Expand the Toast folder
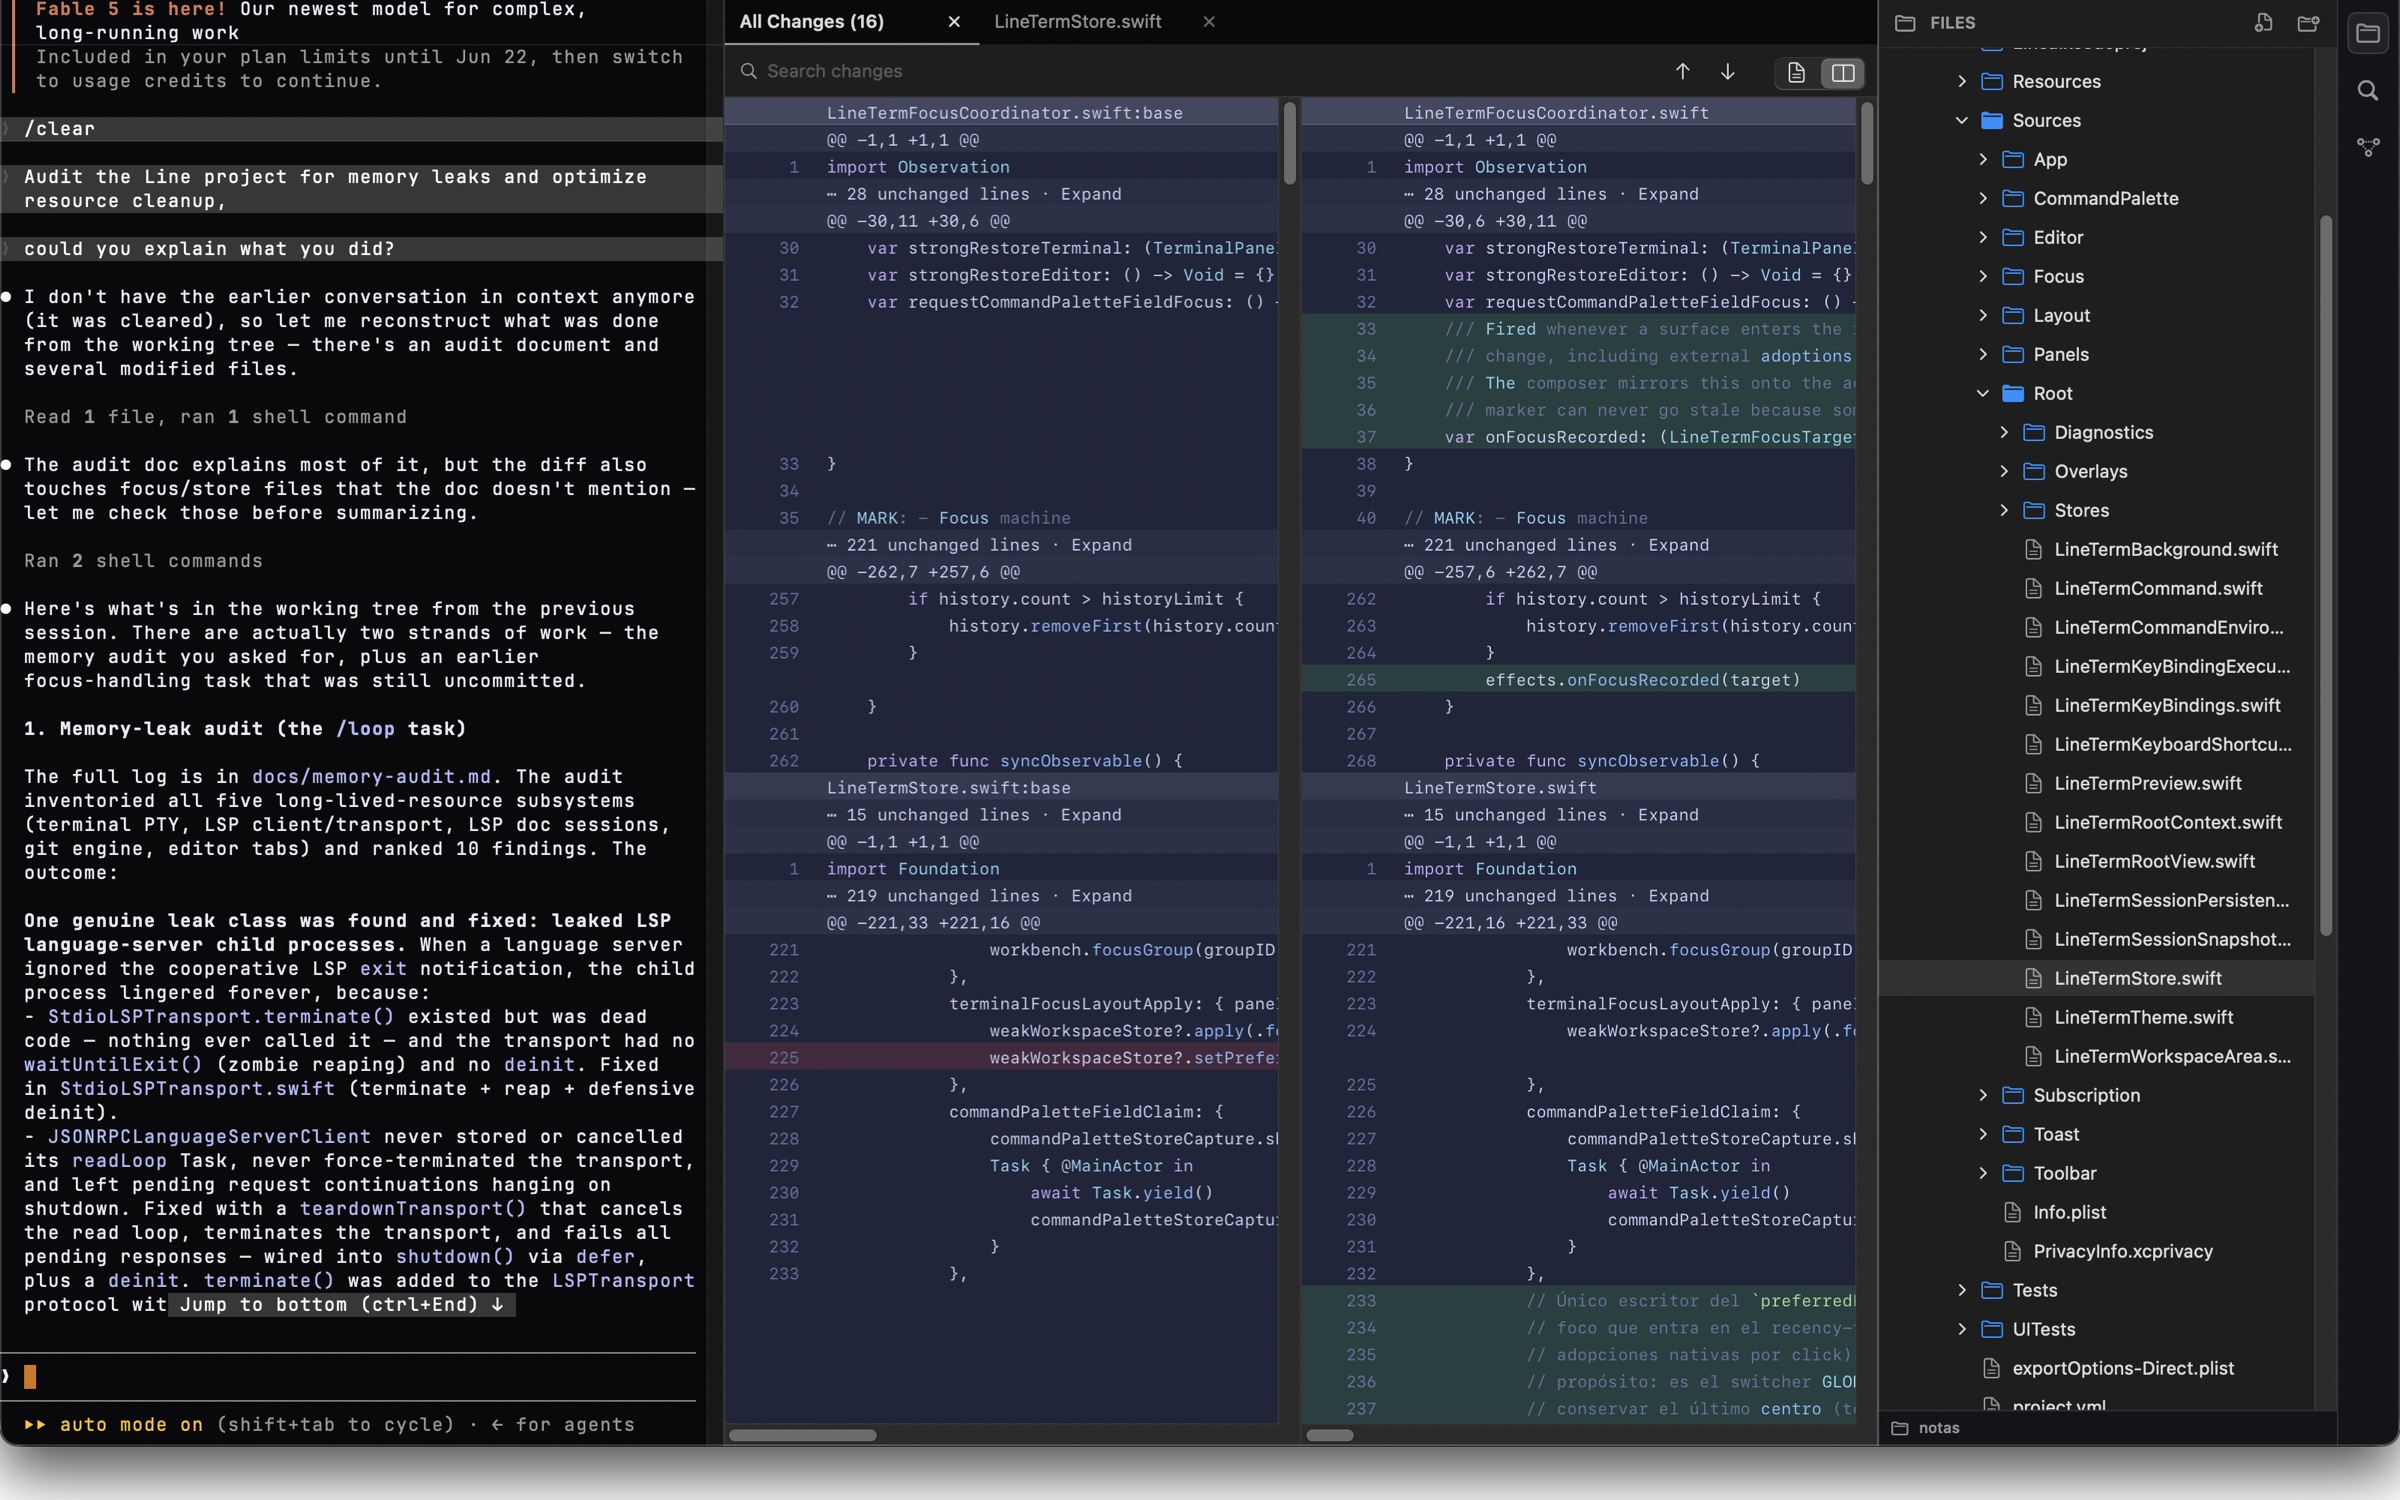Viewport: 2400px width, 1500px height. click(1982, 1134)
